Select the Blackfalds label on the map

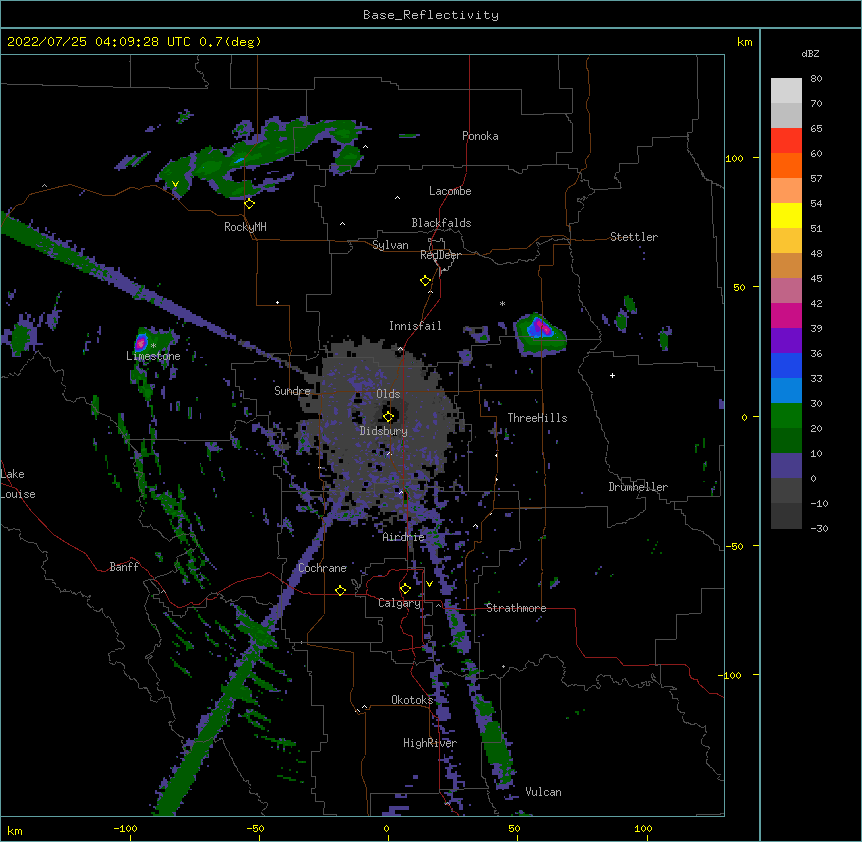tap(441, 223)
